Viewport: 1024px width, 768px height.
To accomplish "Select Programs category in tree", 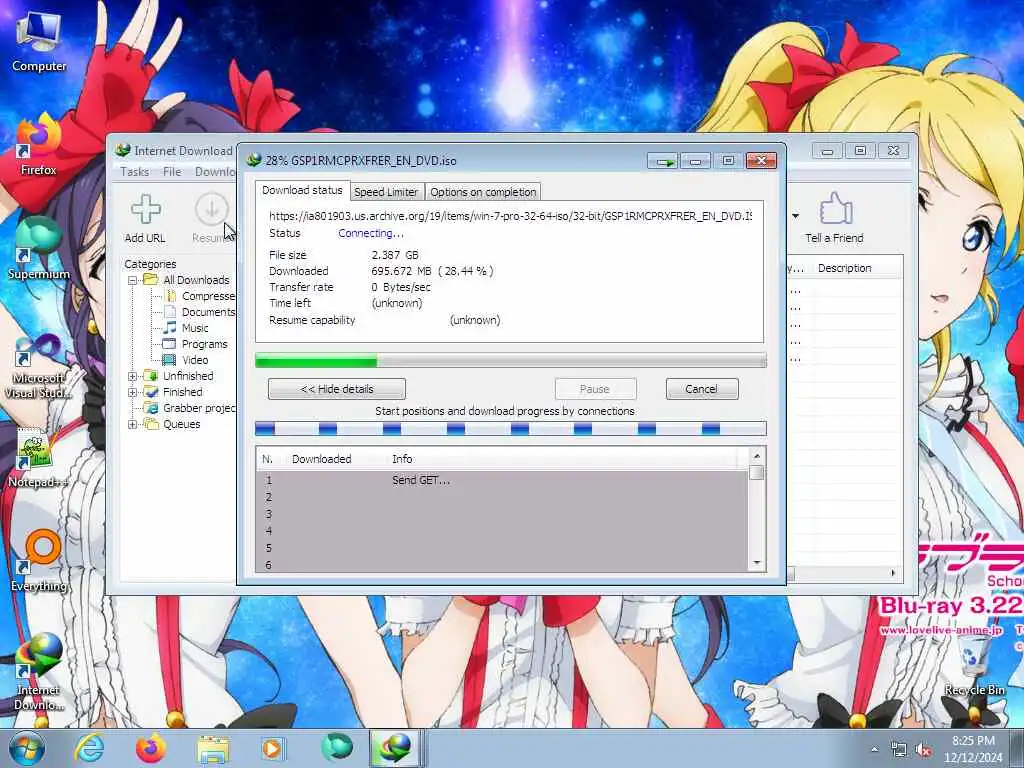I will tap(195, 344).
